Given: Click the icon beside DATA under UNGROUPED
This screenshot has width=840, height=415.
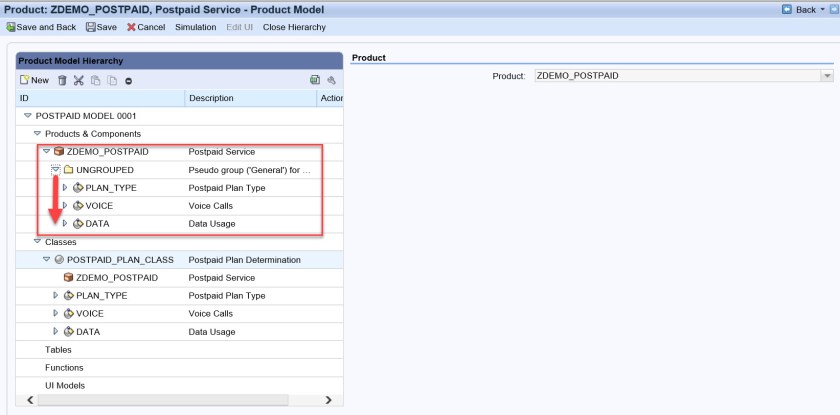Looking at the screenshot, I should click(x=78, y=224).
